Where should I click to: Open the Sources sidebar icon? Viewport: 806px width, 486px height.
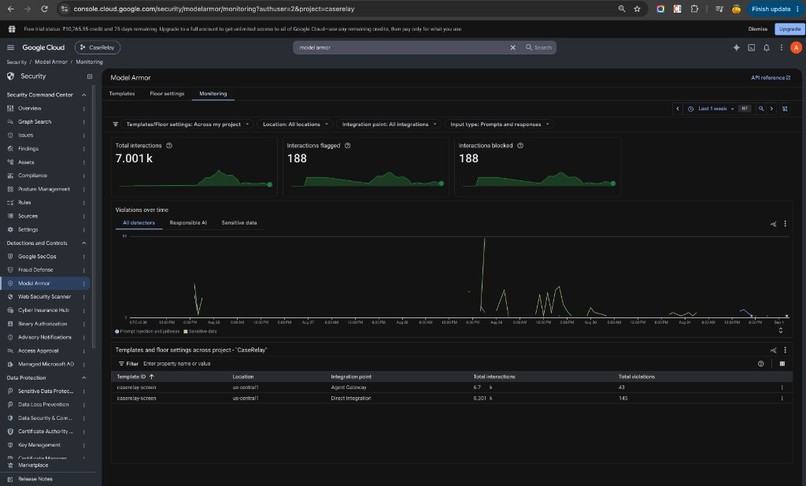tap(10, 215)
